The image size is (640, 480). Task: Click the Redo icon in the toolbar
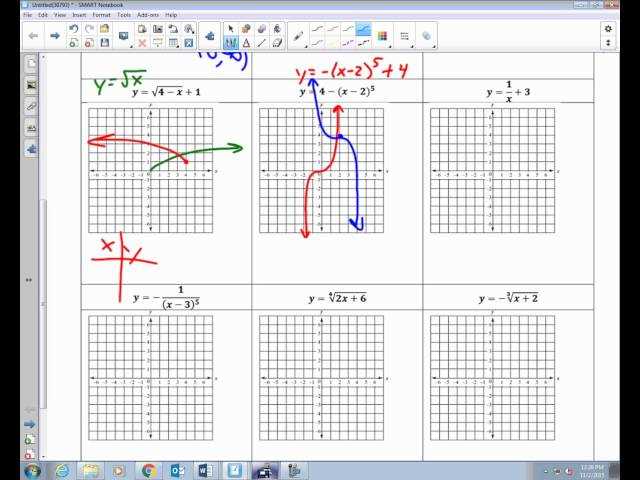tap(89, 29)
